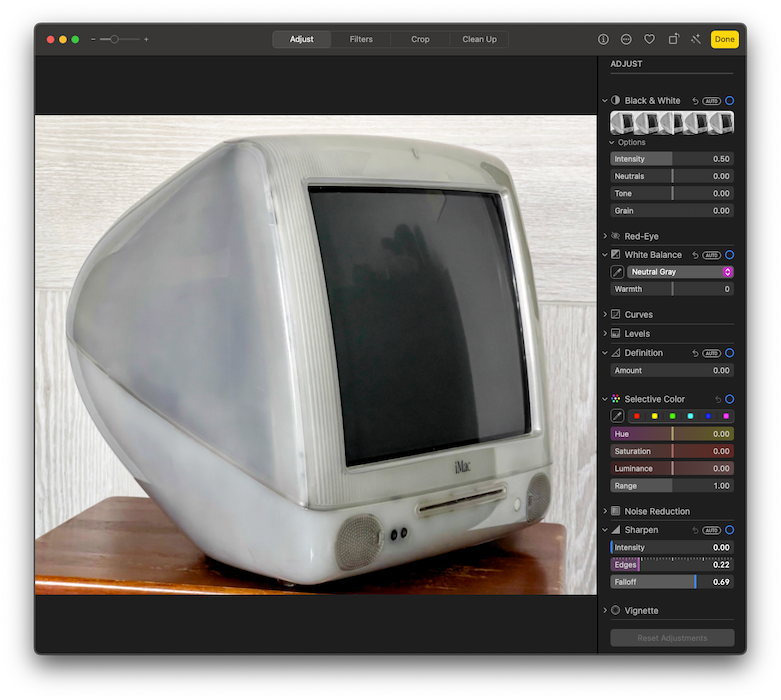Screen dimensions: 781x700
Task: Open the Neutral Gray dropdown
Action: (680, 272)
